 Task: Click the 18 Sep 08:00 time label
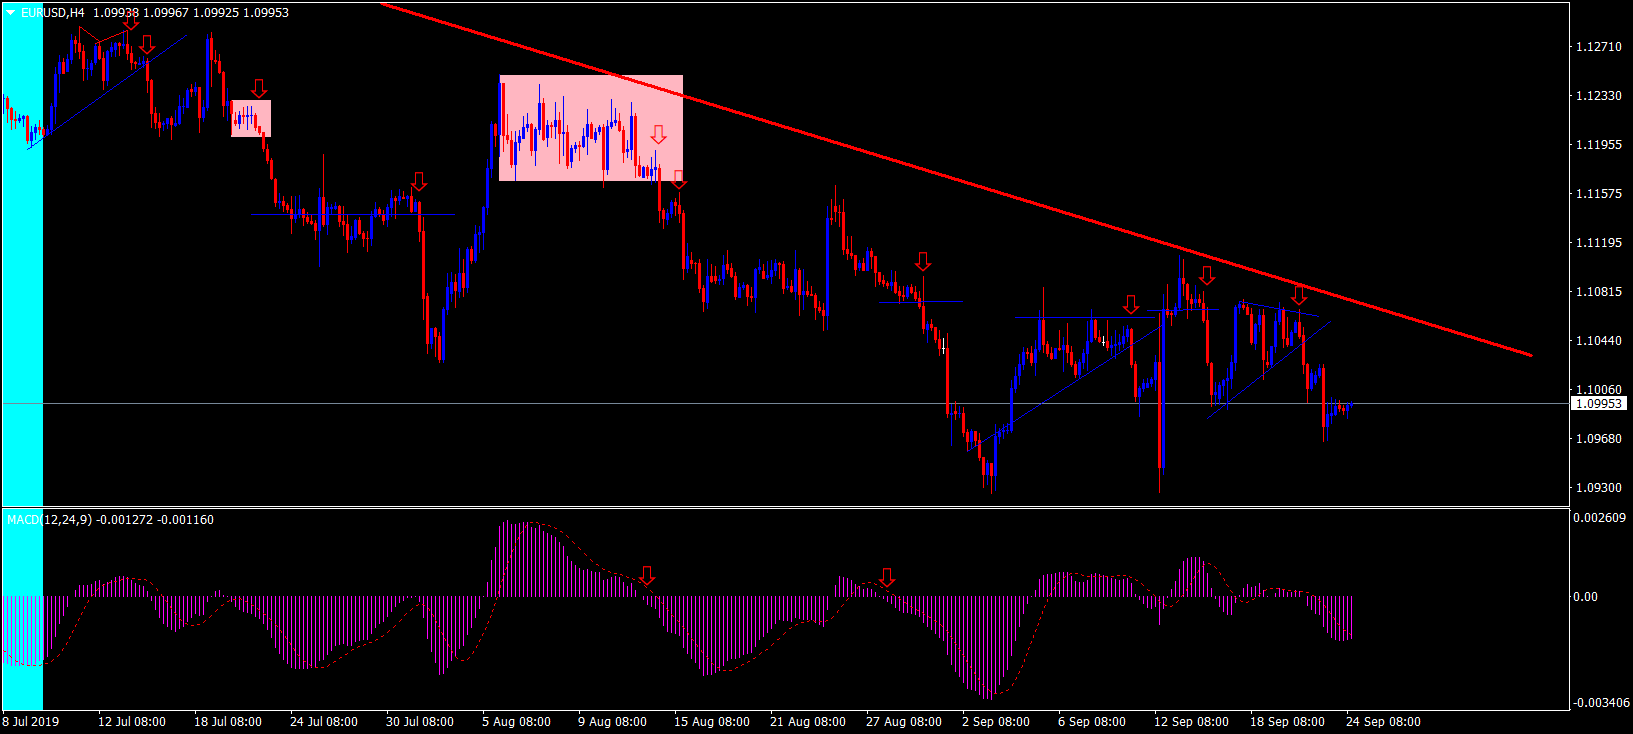point(1288,722)
